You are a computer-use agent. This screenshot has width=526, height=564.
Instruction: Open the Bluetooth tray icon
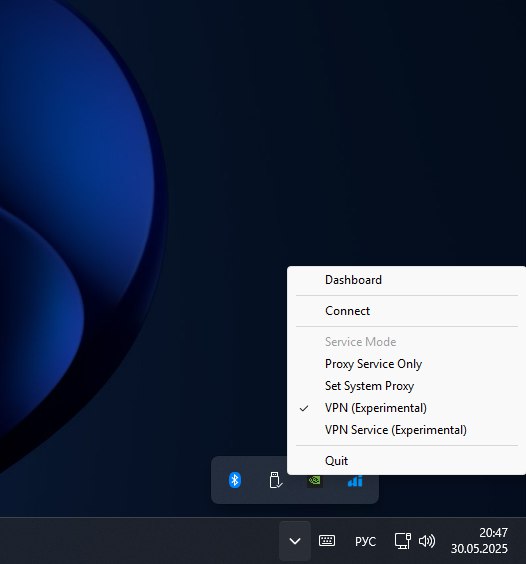[235, 480]
